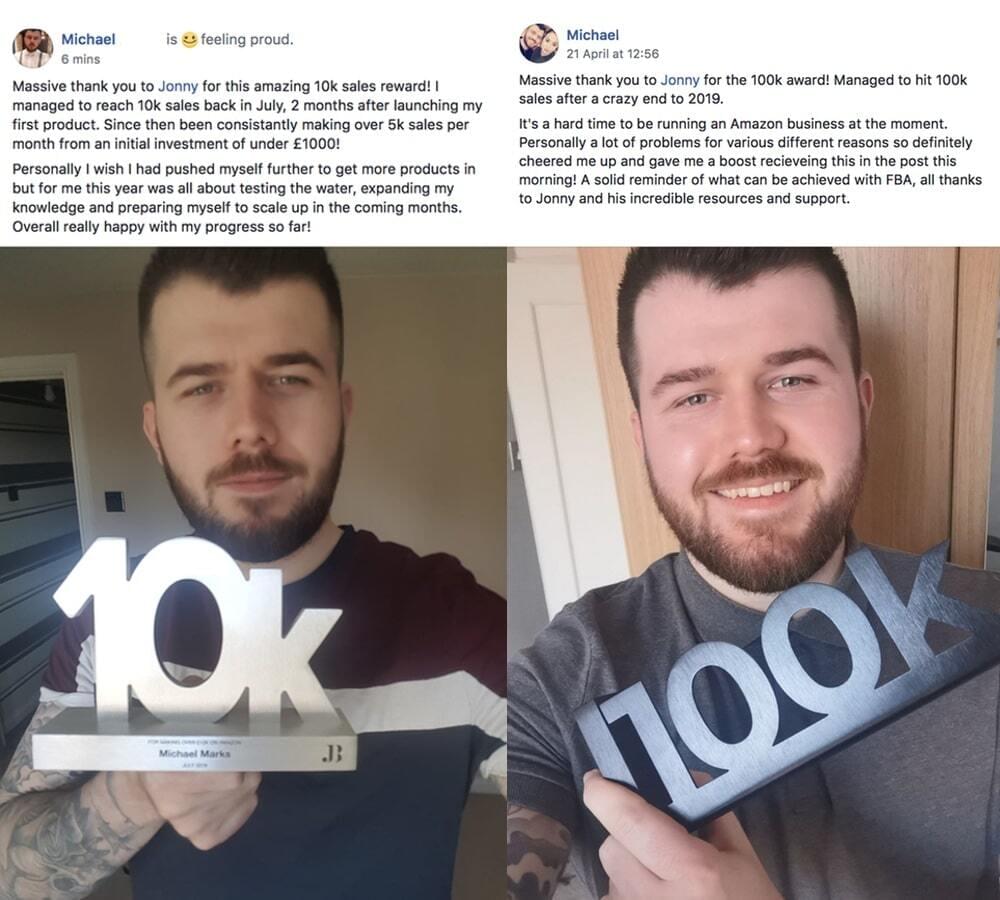The image size is (1000, 900).
Task: Click the silver 10k trophy
Action: (x=195, y=654)
